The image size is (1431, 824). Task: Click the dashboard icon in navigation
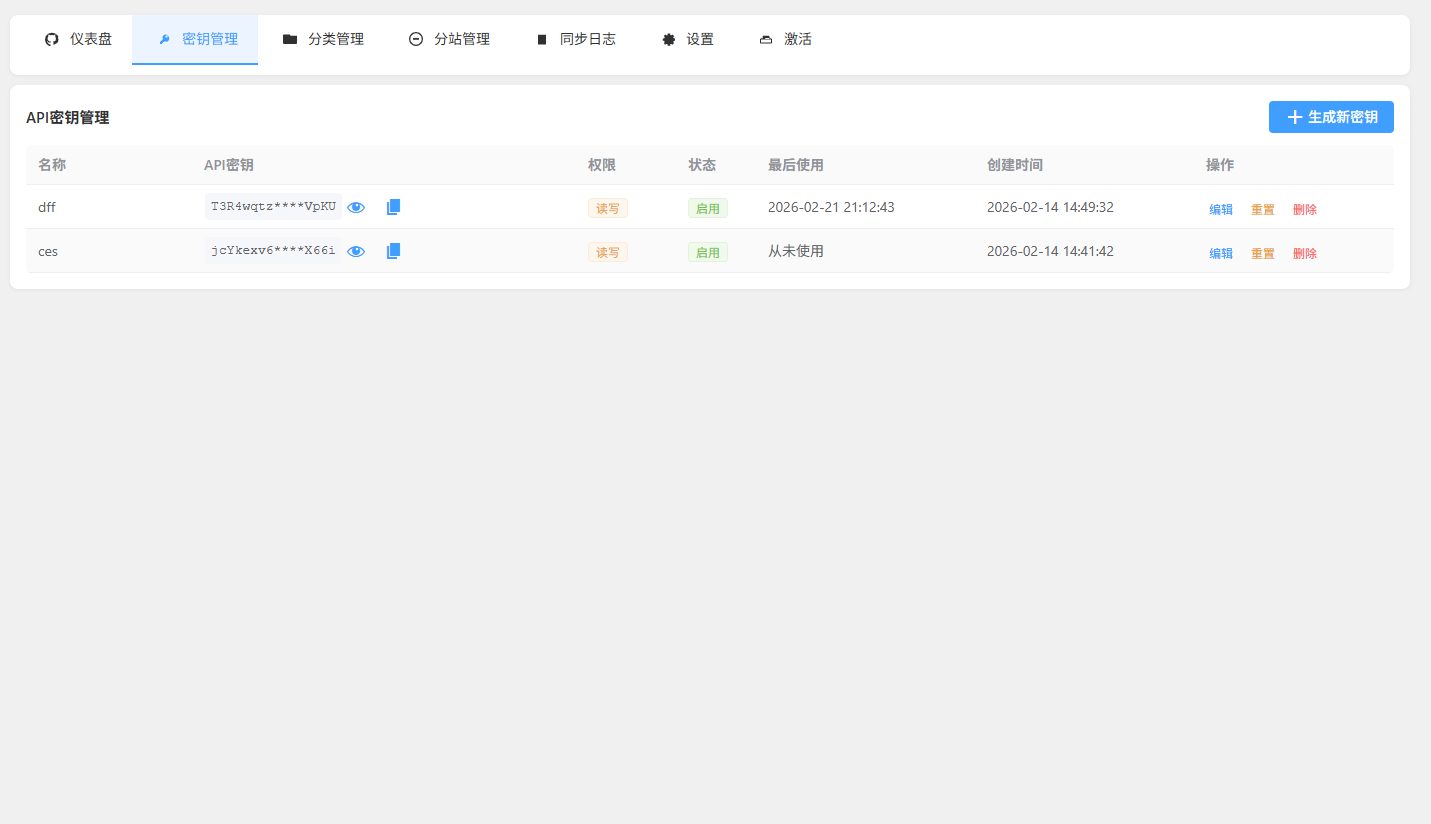click(52, 40)
